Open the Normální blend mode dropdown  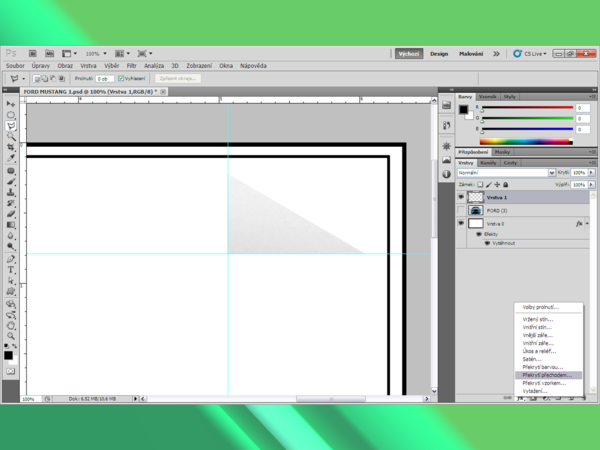click(504, 173)
